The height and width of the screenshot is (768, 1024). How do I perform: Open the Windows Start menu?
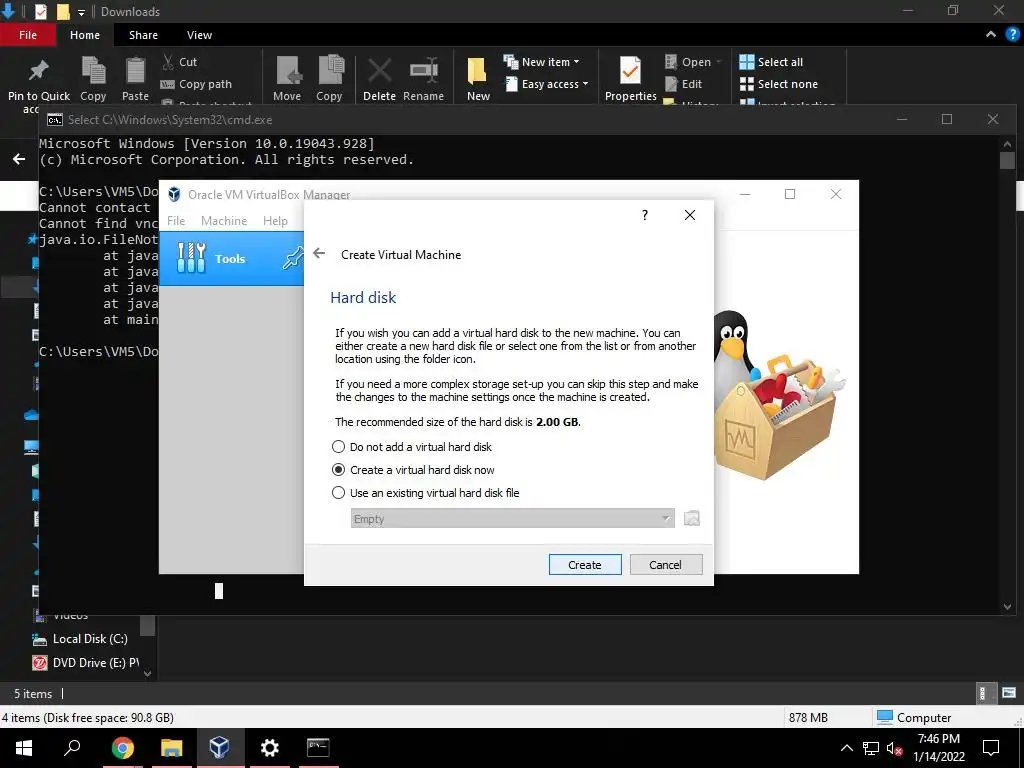pyautogui.click(x=24, y=748)
